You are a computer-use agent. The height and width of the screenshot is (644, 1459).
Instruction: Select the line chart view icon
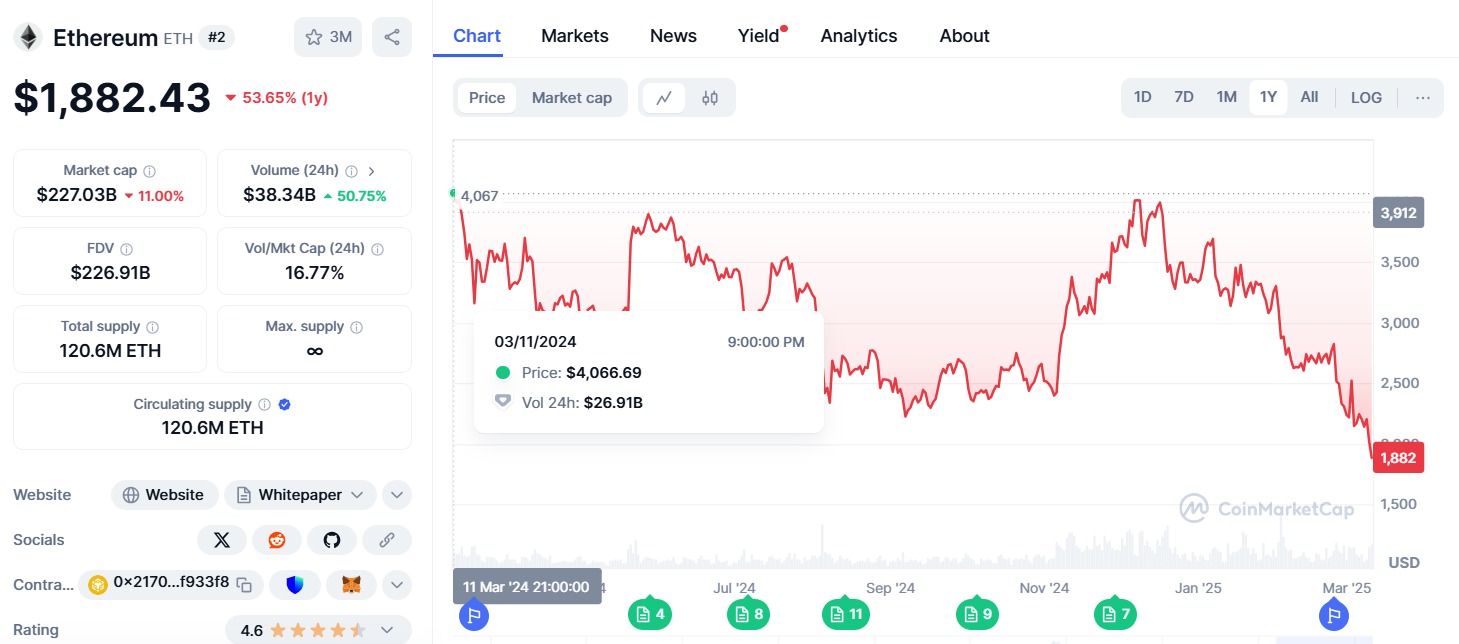pos(664,98)
